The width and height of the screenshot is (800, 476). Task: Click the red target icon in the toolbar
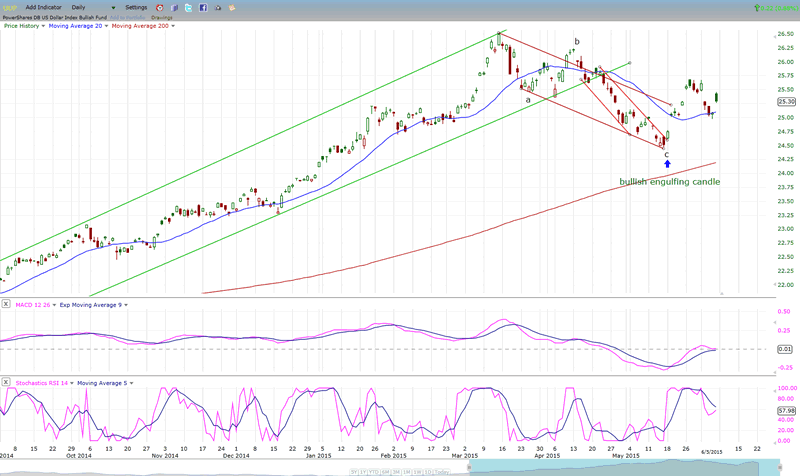pyautogui.click(x=158, y=7)
